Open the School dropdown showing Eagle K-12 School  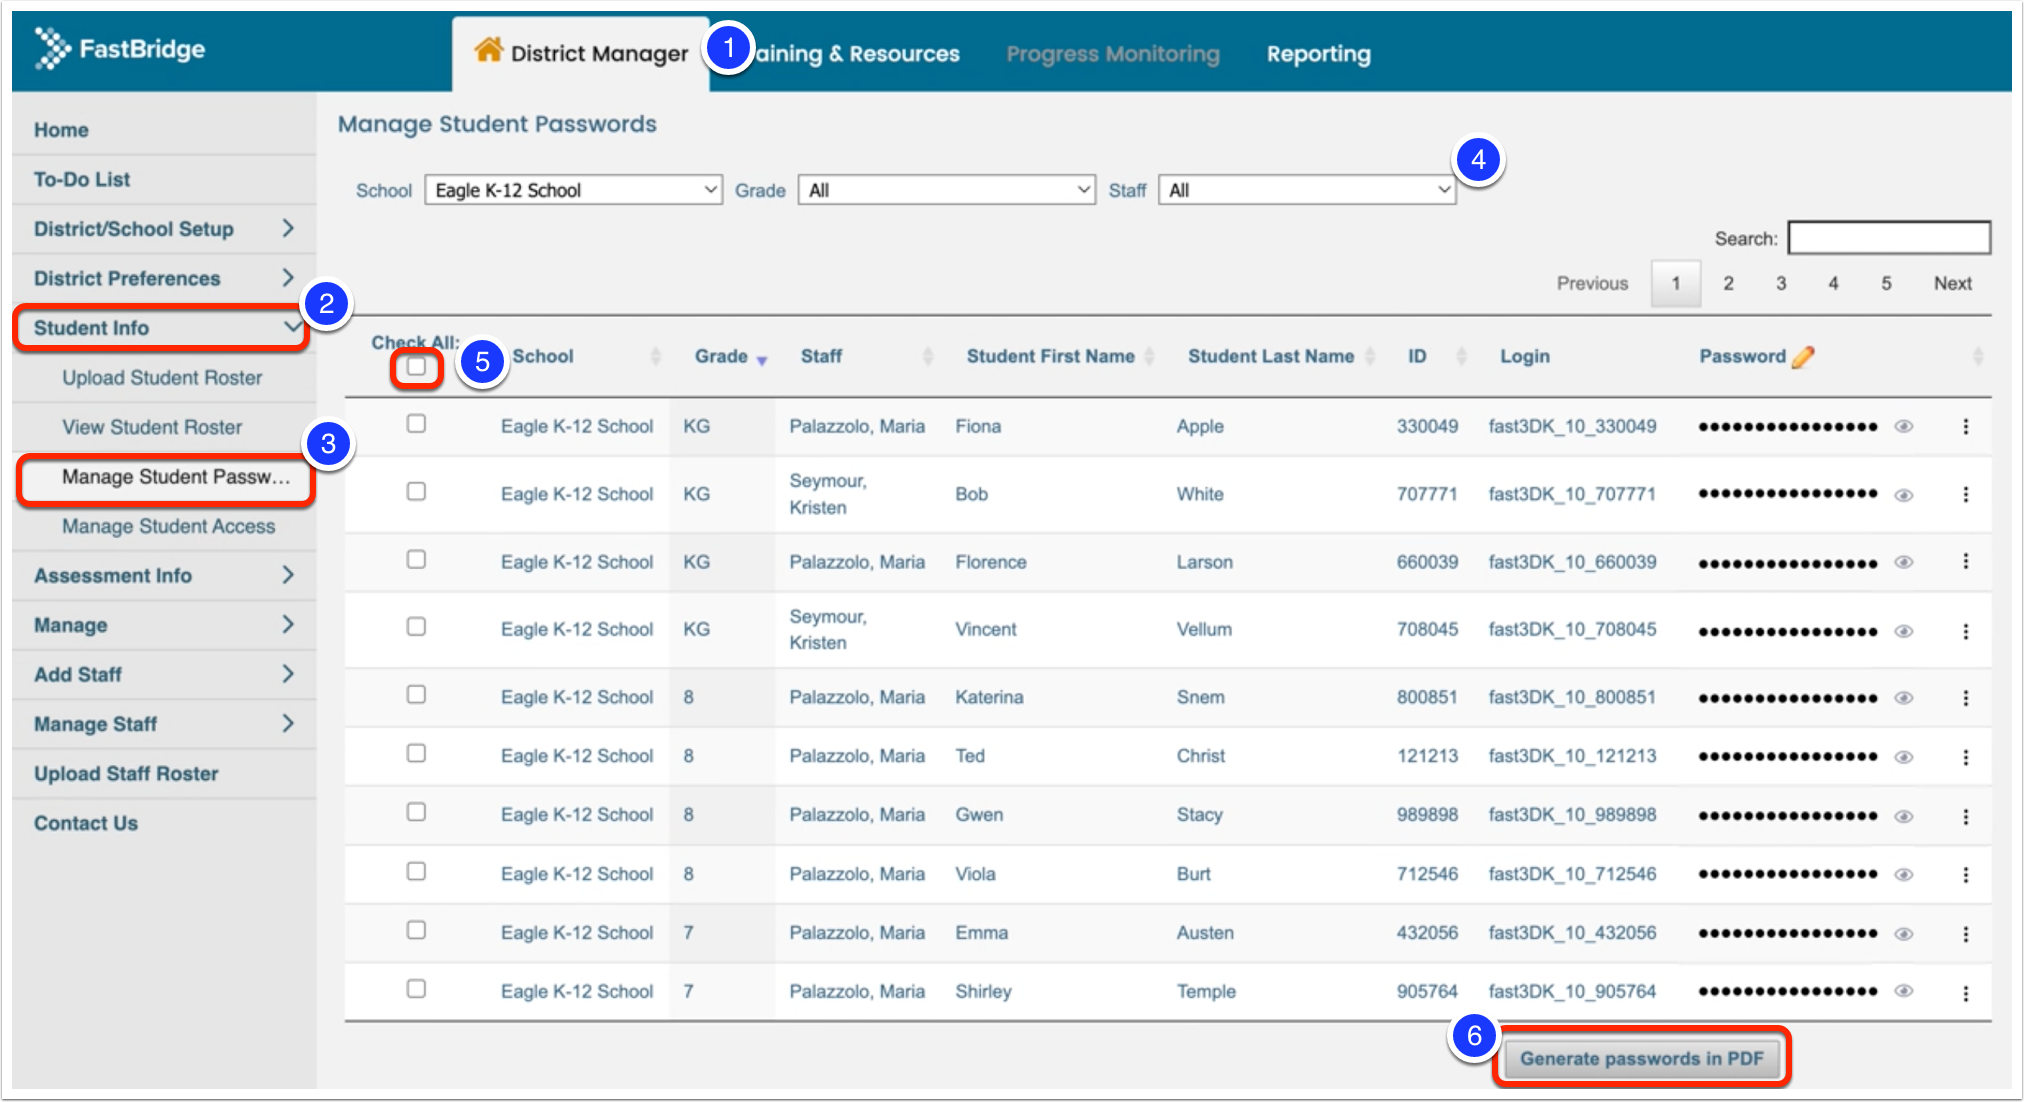pos(573,190)
